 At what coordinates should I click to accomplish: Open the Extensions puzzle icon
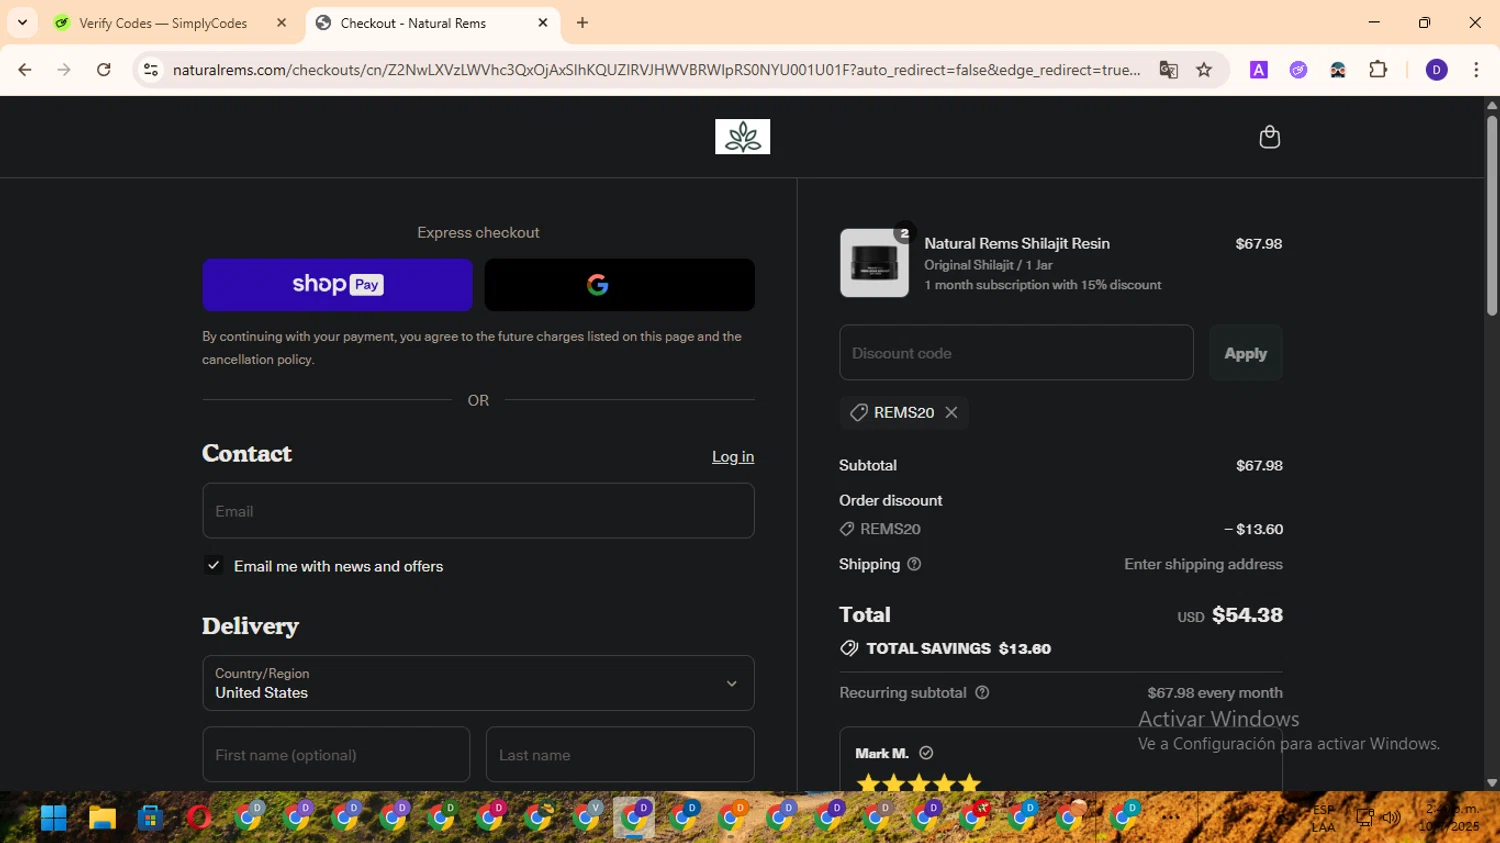1378,70
